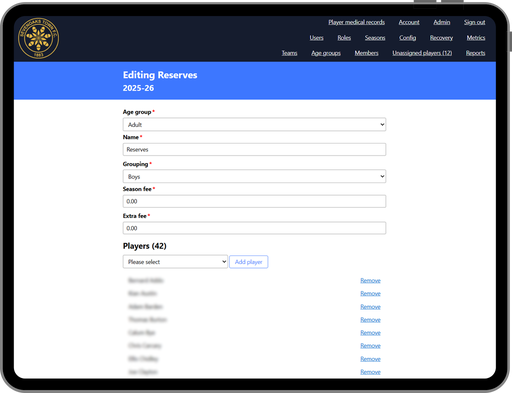Remove the third listed player
This screenshot has width=512, height=393.
(370, 307)
